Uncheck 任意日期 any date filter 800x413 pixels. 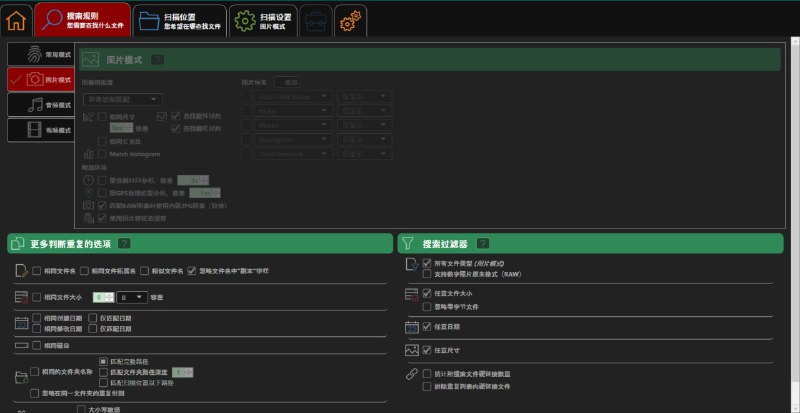click(x=427, y=326)
